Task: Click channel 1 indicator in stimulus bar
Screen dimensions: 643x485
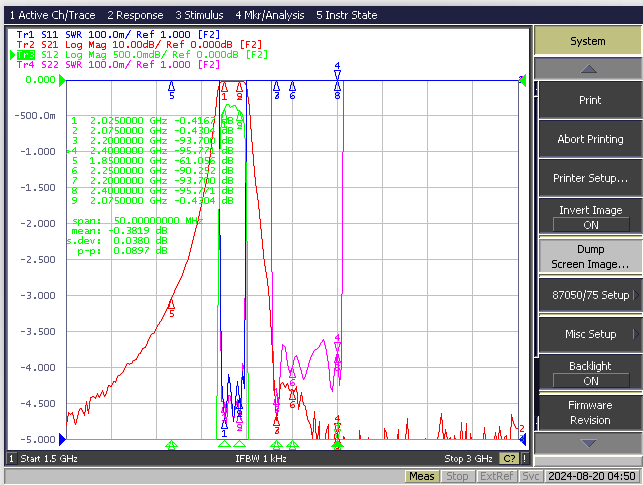Action: 12,458
